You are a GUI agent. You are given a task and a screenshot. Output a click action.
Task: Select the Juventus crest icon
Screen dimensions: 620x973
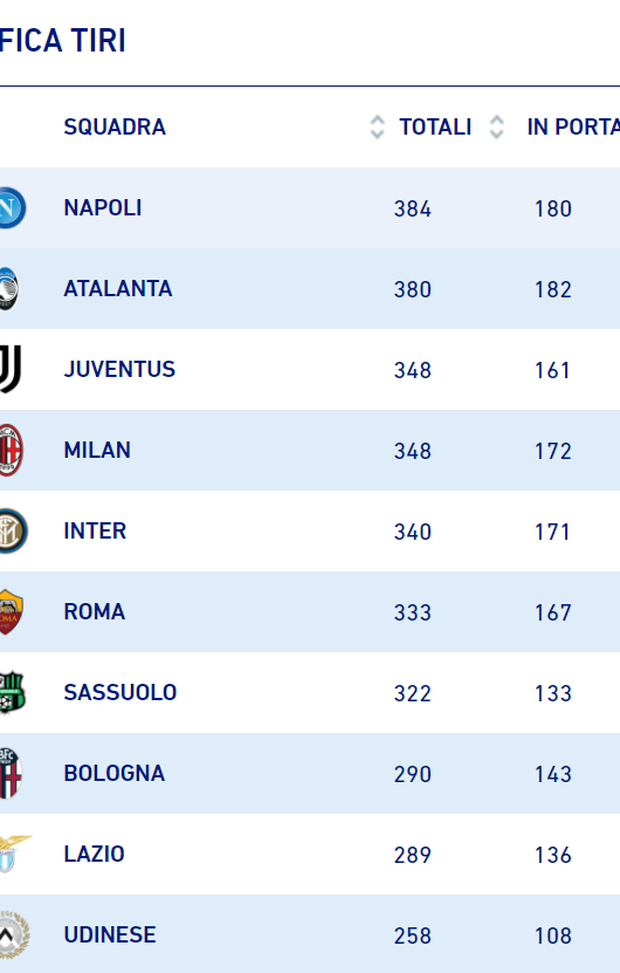coord(10,369)
